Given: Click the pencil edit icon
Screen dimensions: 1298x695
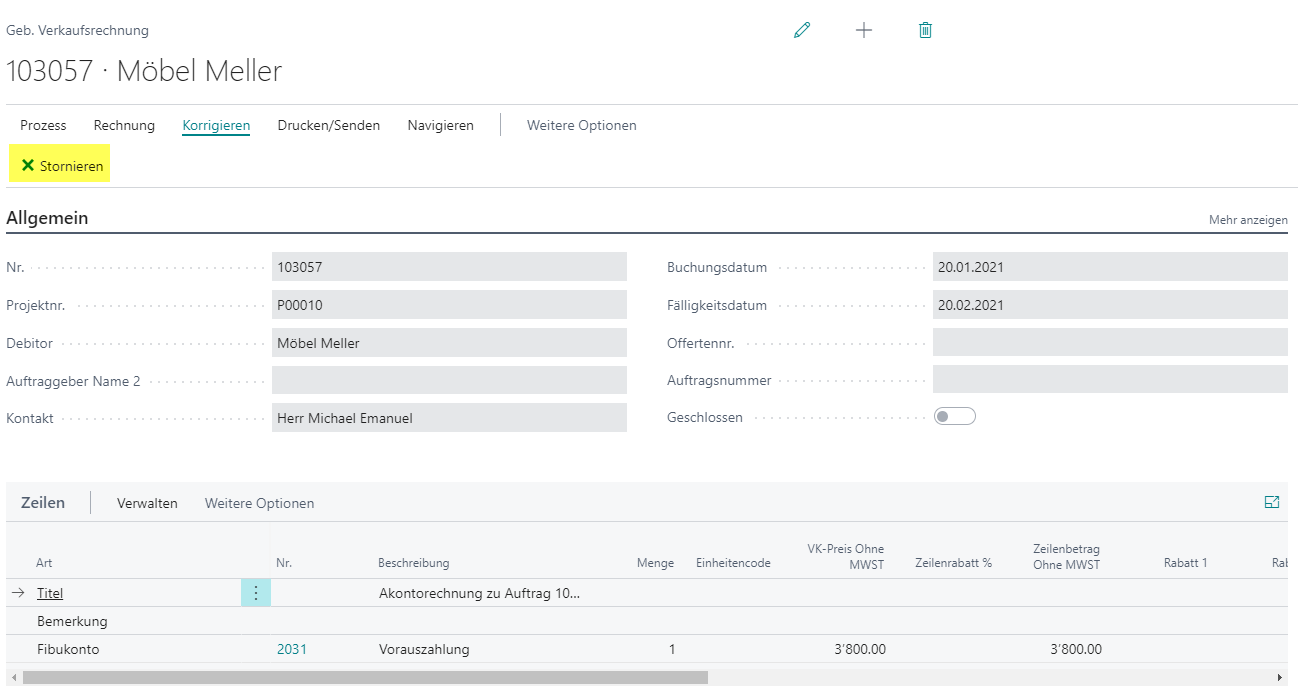Looking at the screenshot, I should pyautogui.click(x=802, y=30).
